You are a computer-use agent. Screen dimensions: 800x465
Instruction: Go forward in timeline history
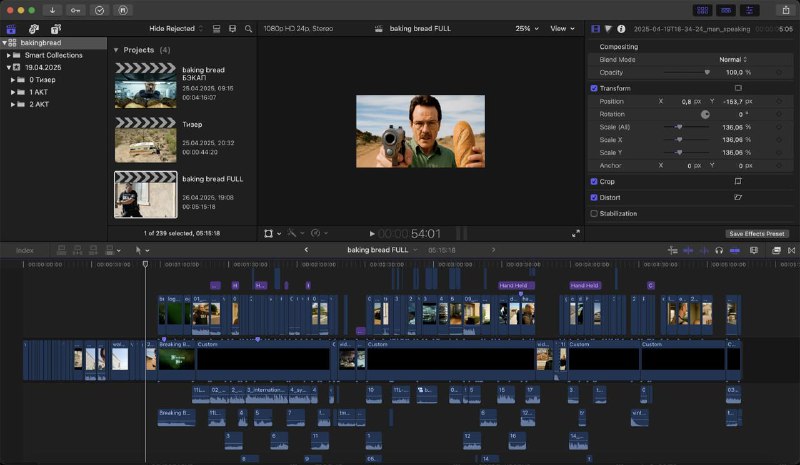[493, 250]
